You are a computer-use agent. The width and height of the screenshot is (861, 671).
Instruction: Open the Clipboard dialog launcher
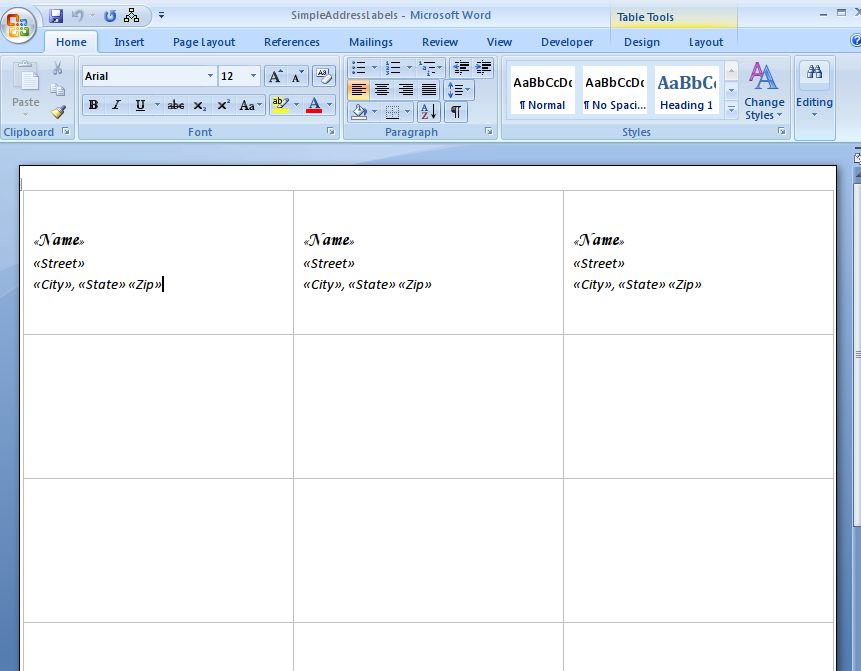(66, 131)
